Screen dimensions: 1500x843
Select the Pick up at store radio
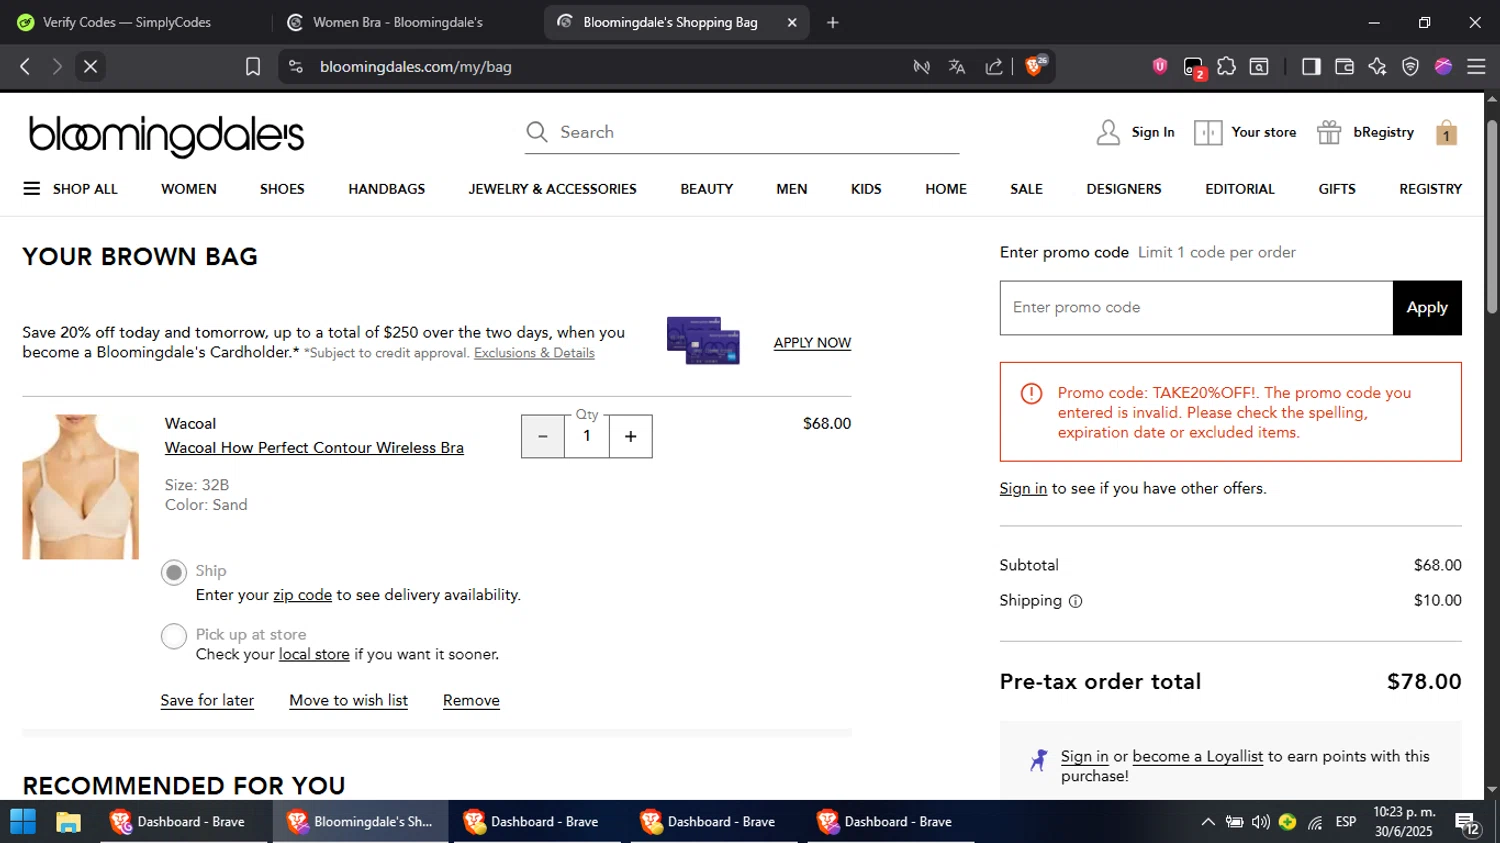coord(174,636)
